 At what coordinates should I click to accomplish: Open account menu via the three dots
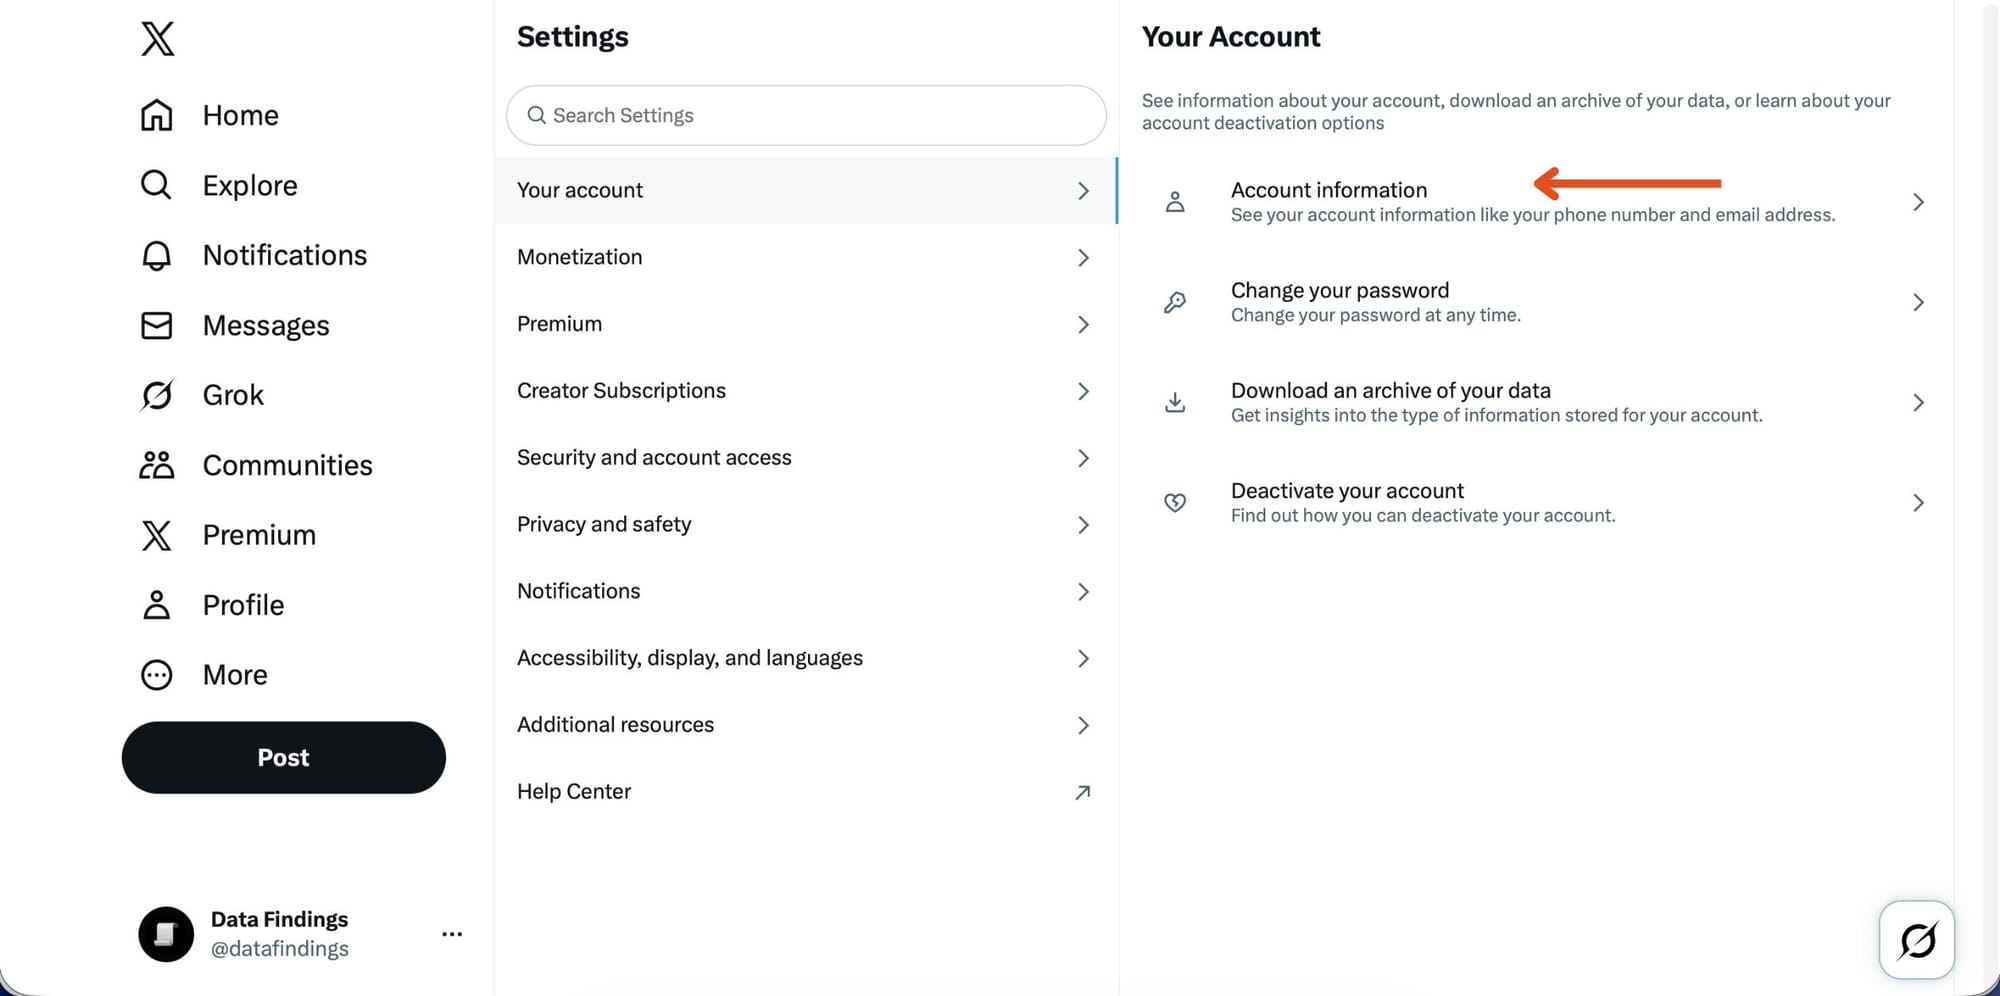452,933
